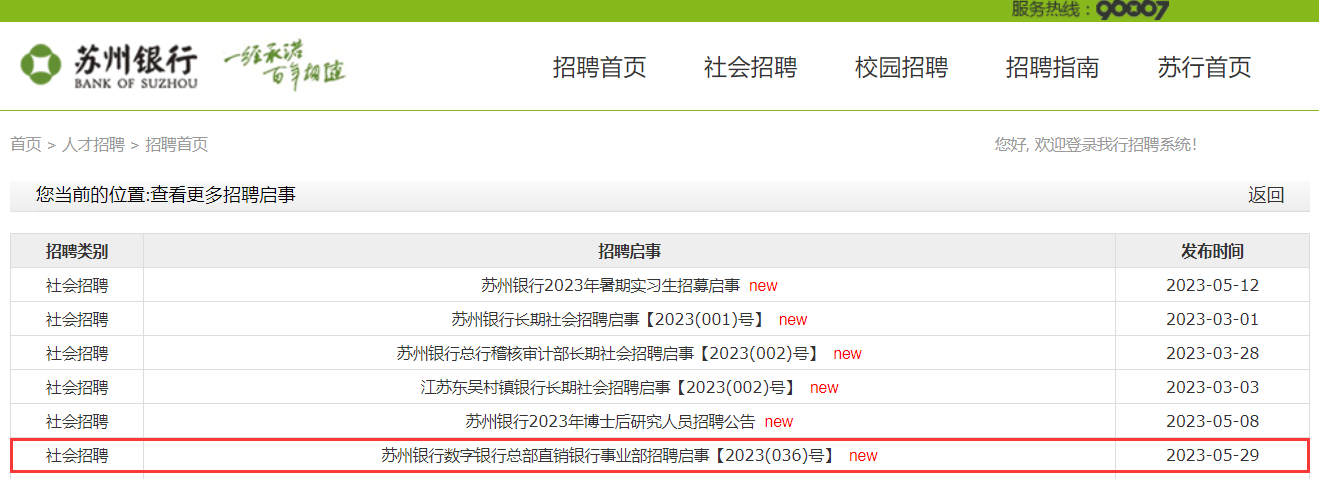Click the 招聘类别 column header

[77, 251]
